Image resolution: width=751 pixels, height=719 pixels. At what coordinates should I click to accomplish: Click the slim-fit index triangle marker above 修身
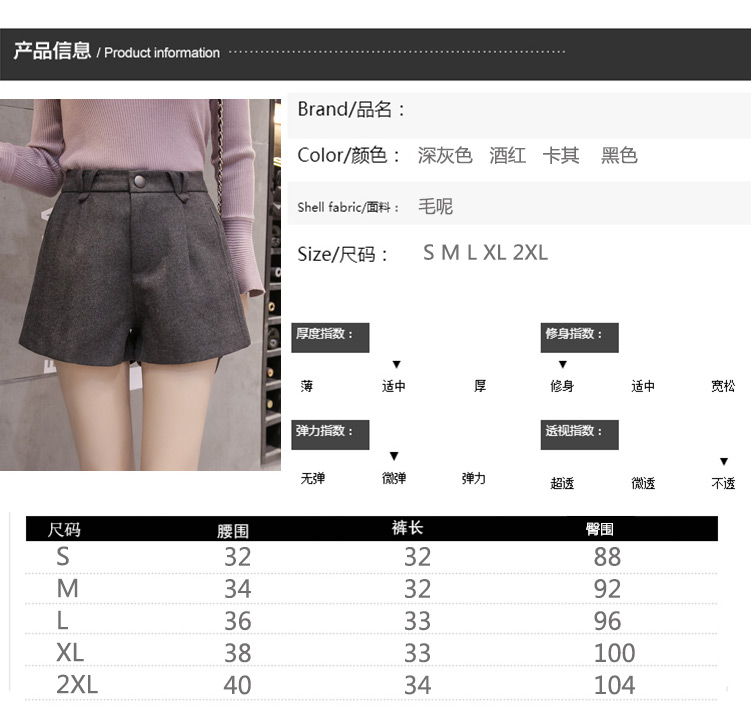(x=563, y=365)
